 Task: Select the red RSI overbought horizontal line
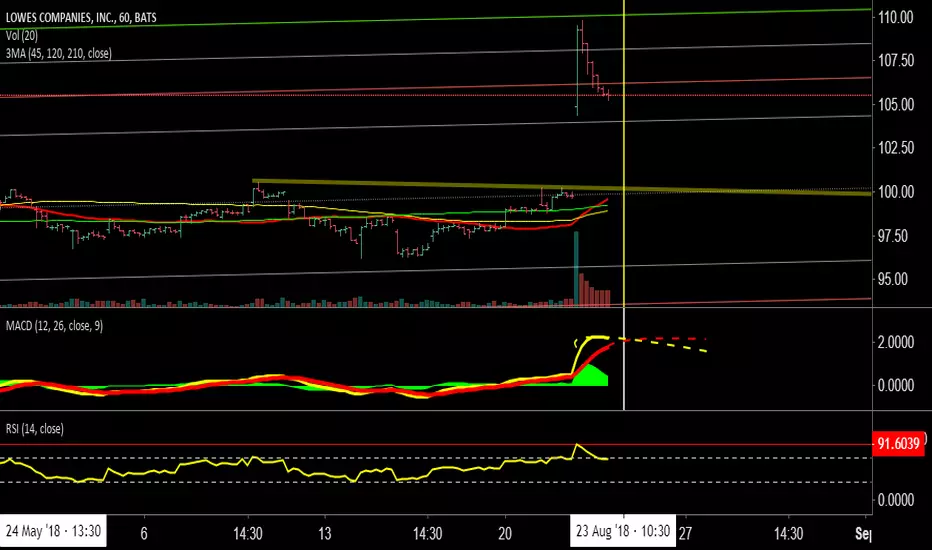[436, 444]
